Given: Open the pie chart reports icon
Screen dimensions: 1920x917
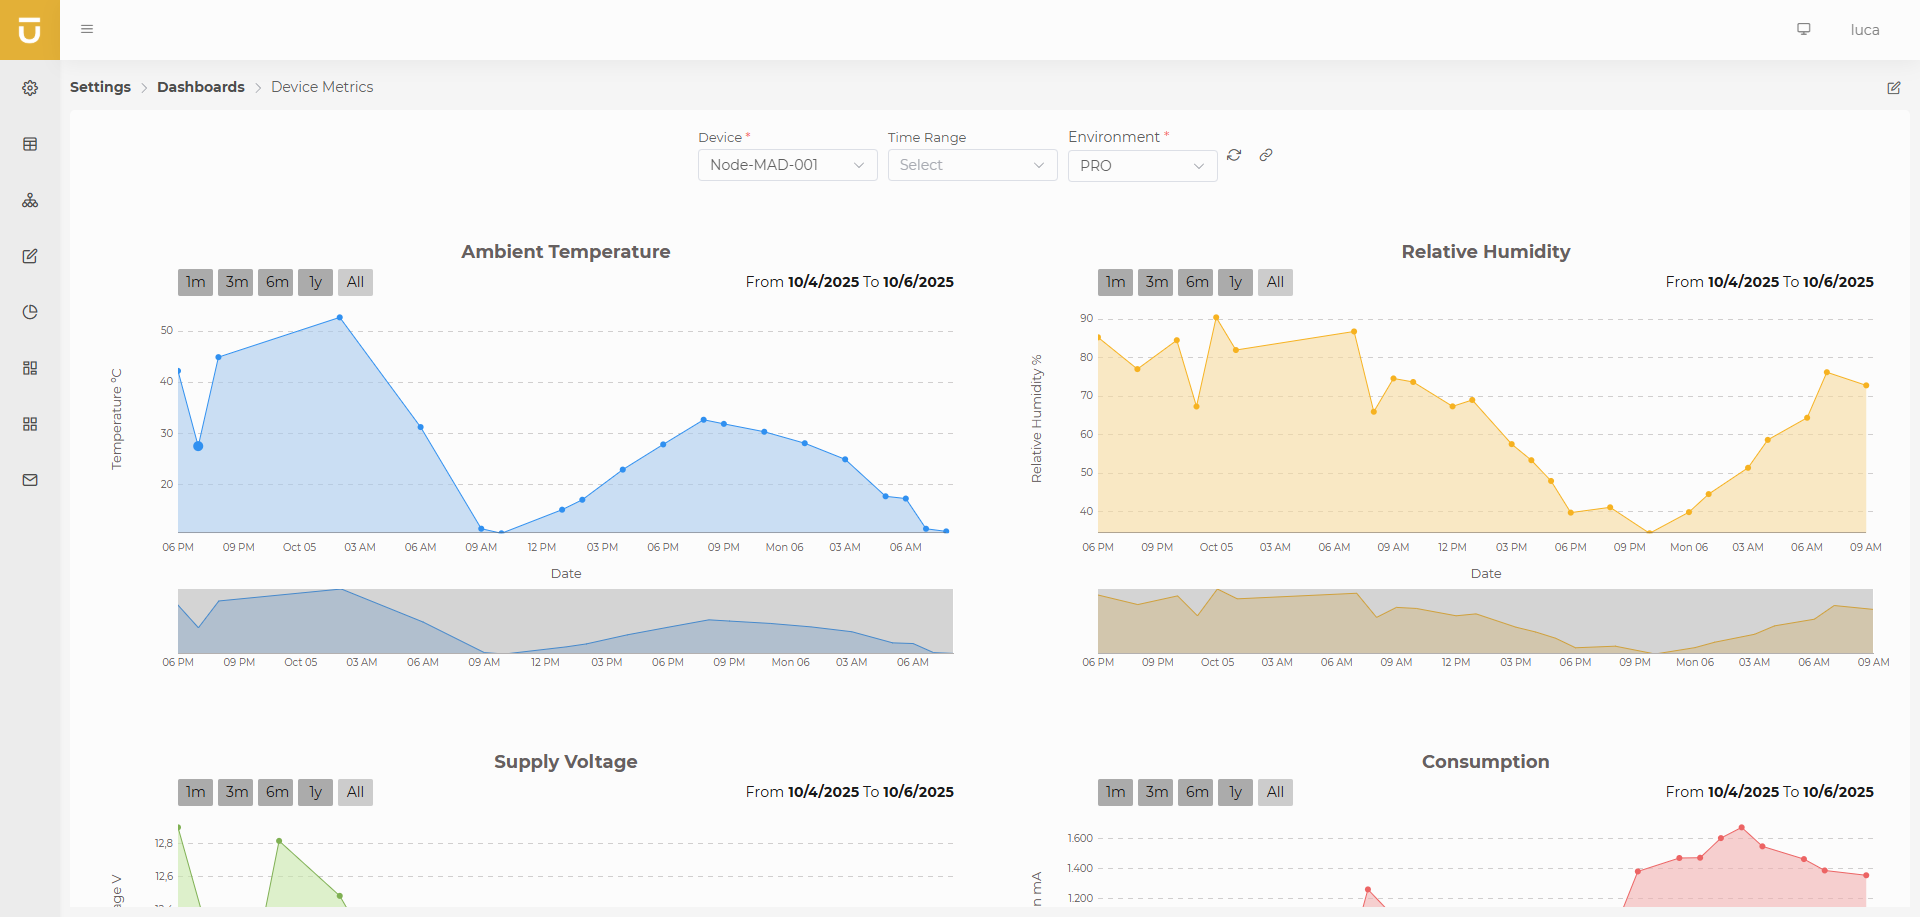Looking at the screenshot, I should pos(30,312).
